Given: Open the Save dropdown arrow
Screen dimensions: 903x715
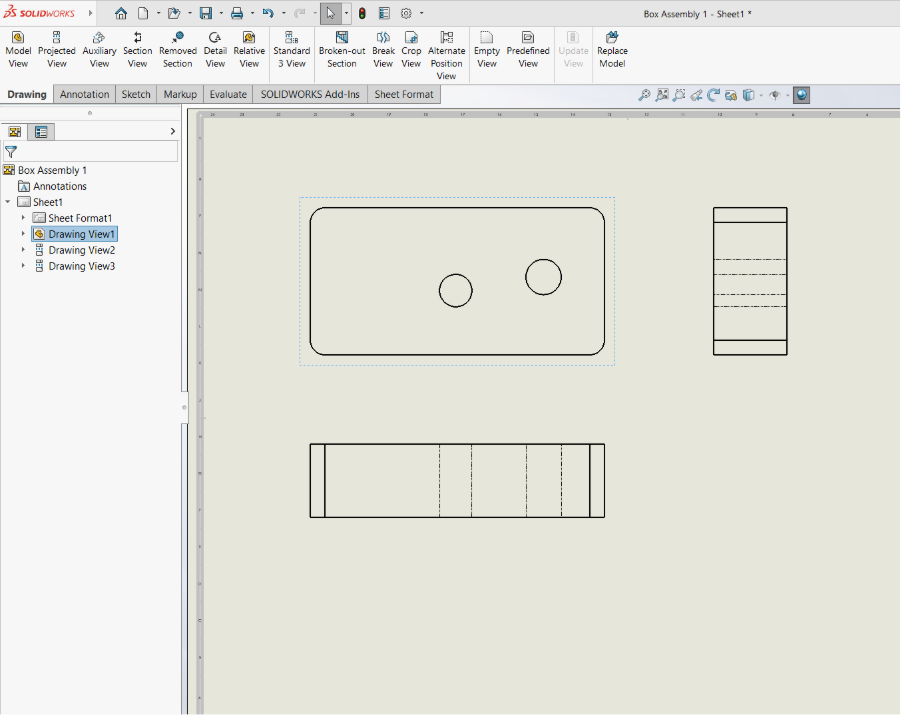Looking at the screenshot, I should 221,13.
